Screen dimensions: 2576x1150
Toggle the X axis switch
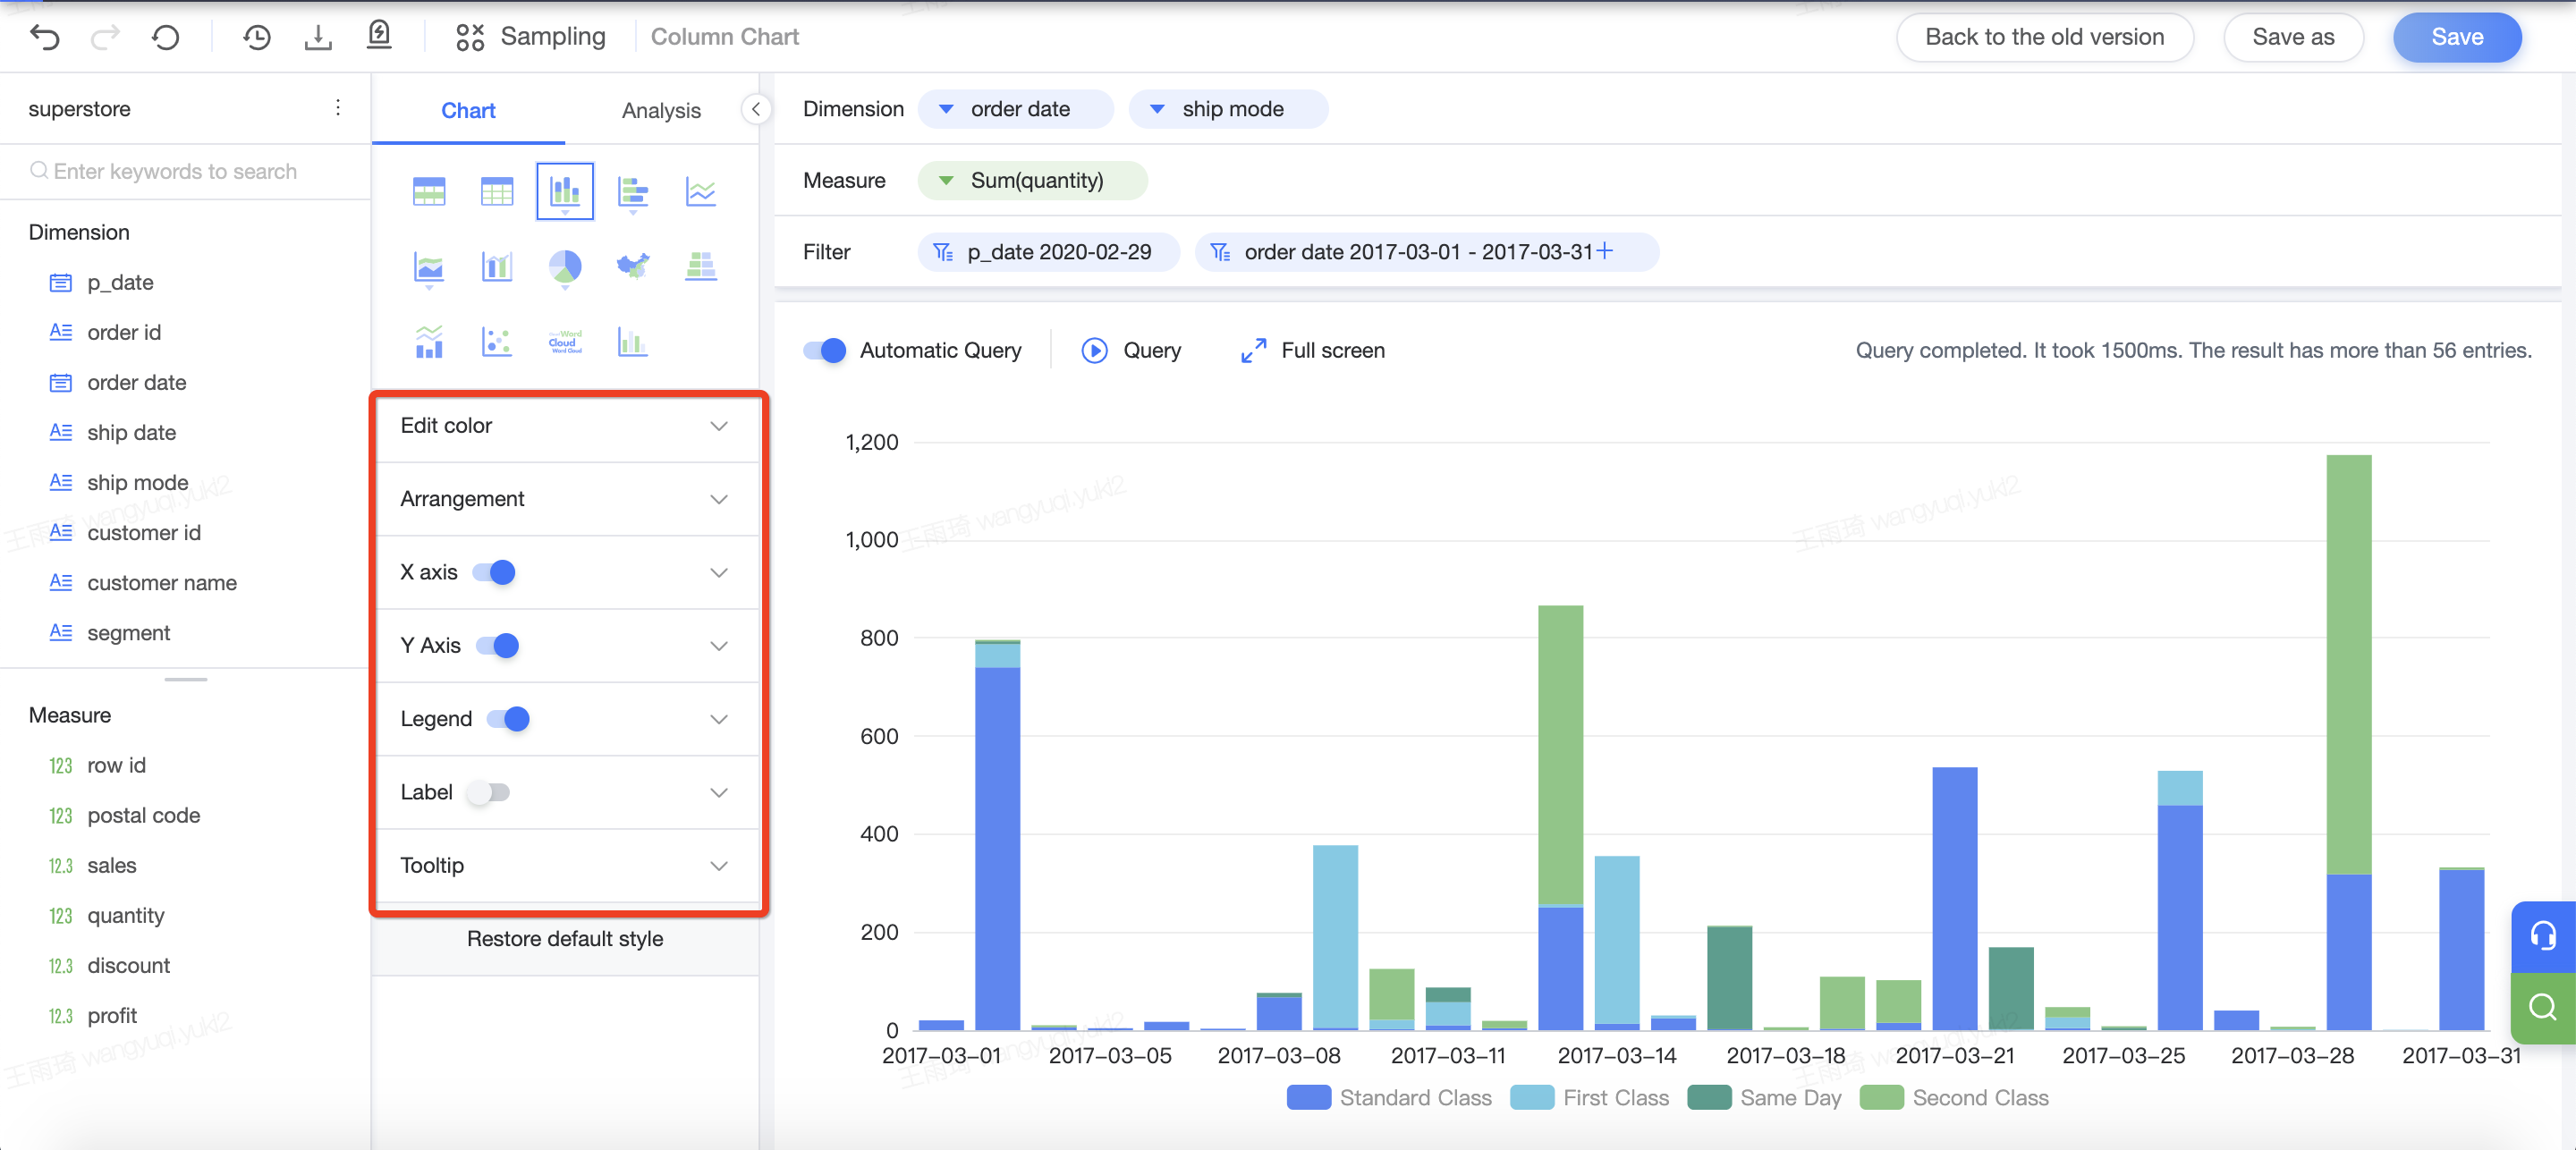point(494,572)
